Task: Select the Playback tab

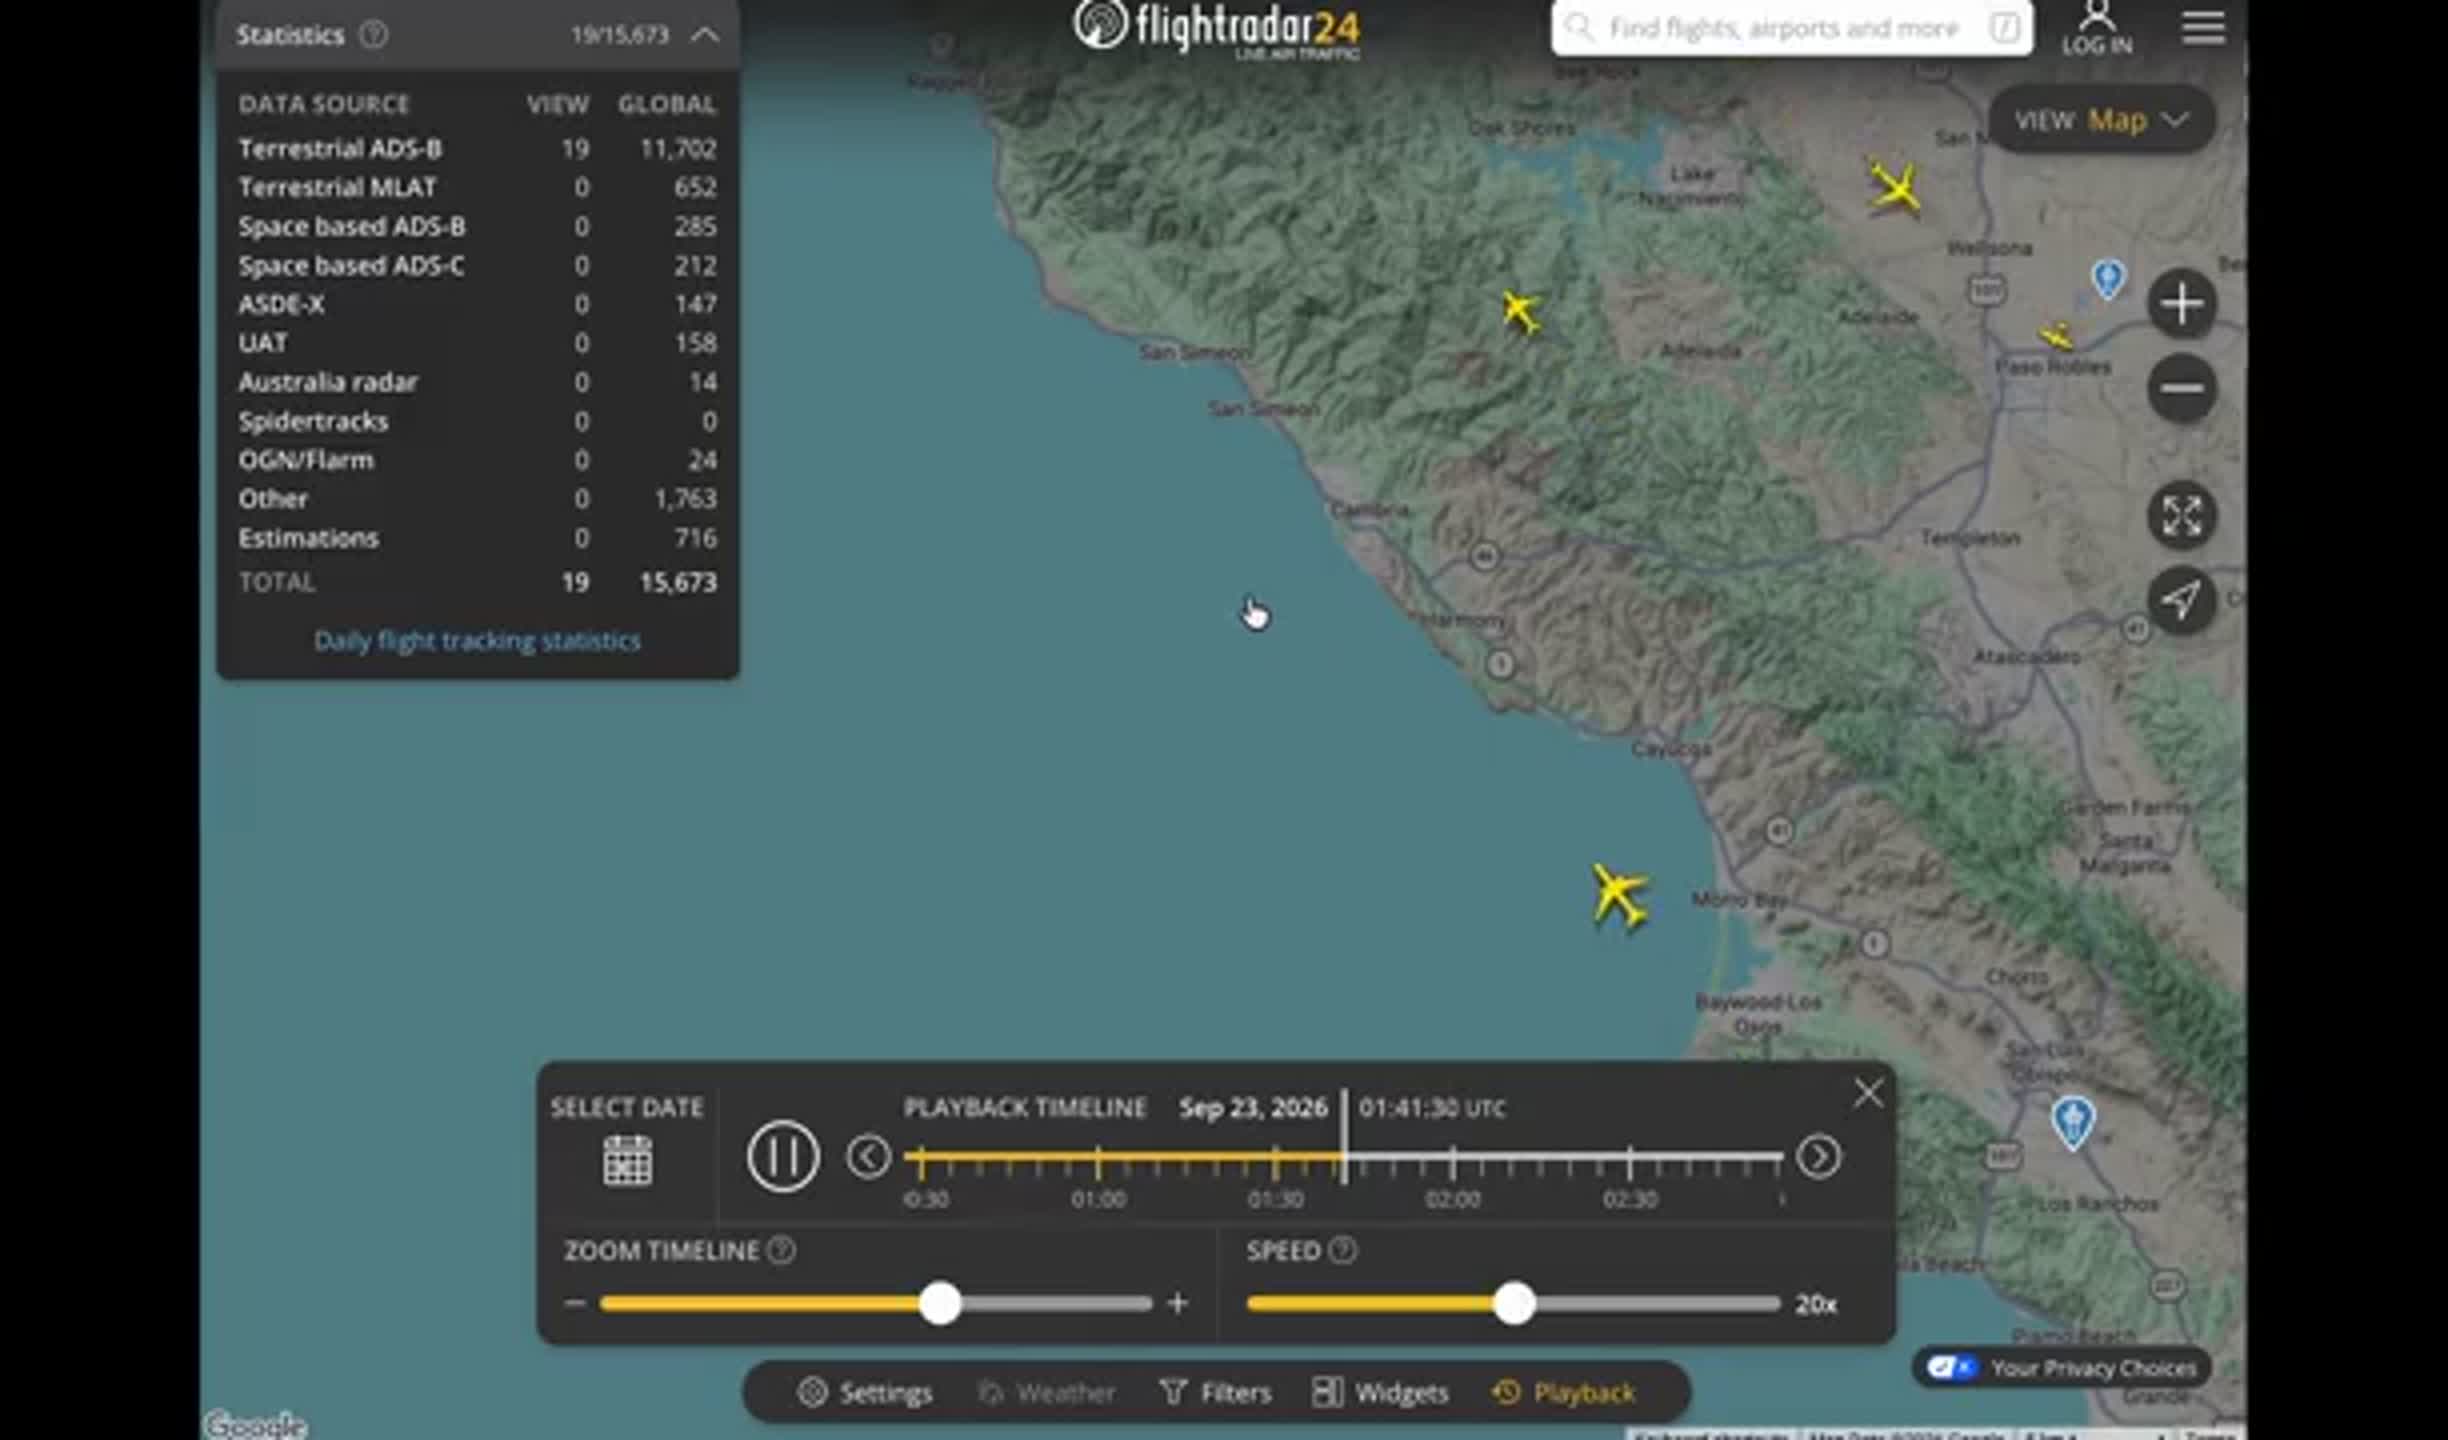Action: pyautogui.click(x=1563, y=1393)
